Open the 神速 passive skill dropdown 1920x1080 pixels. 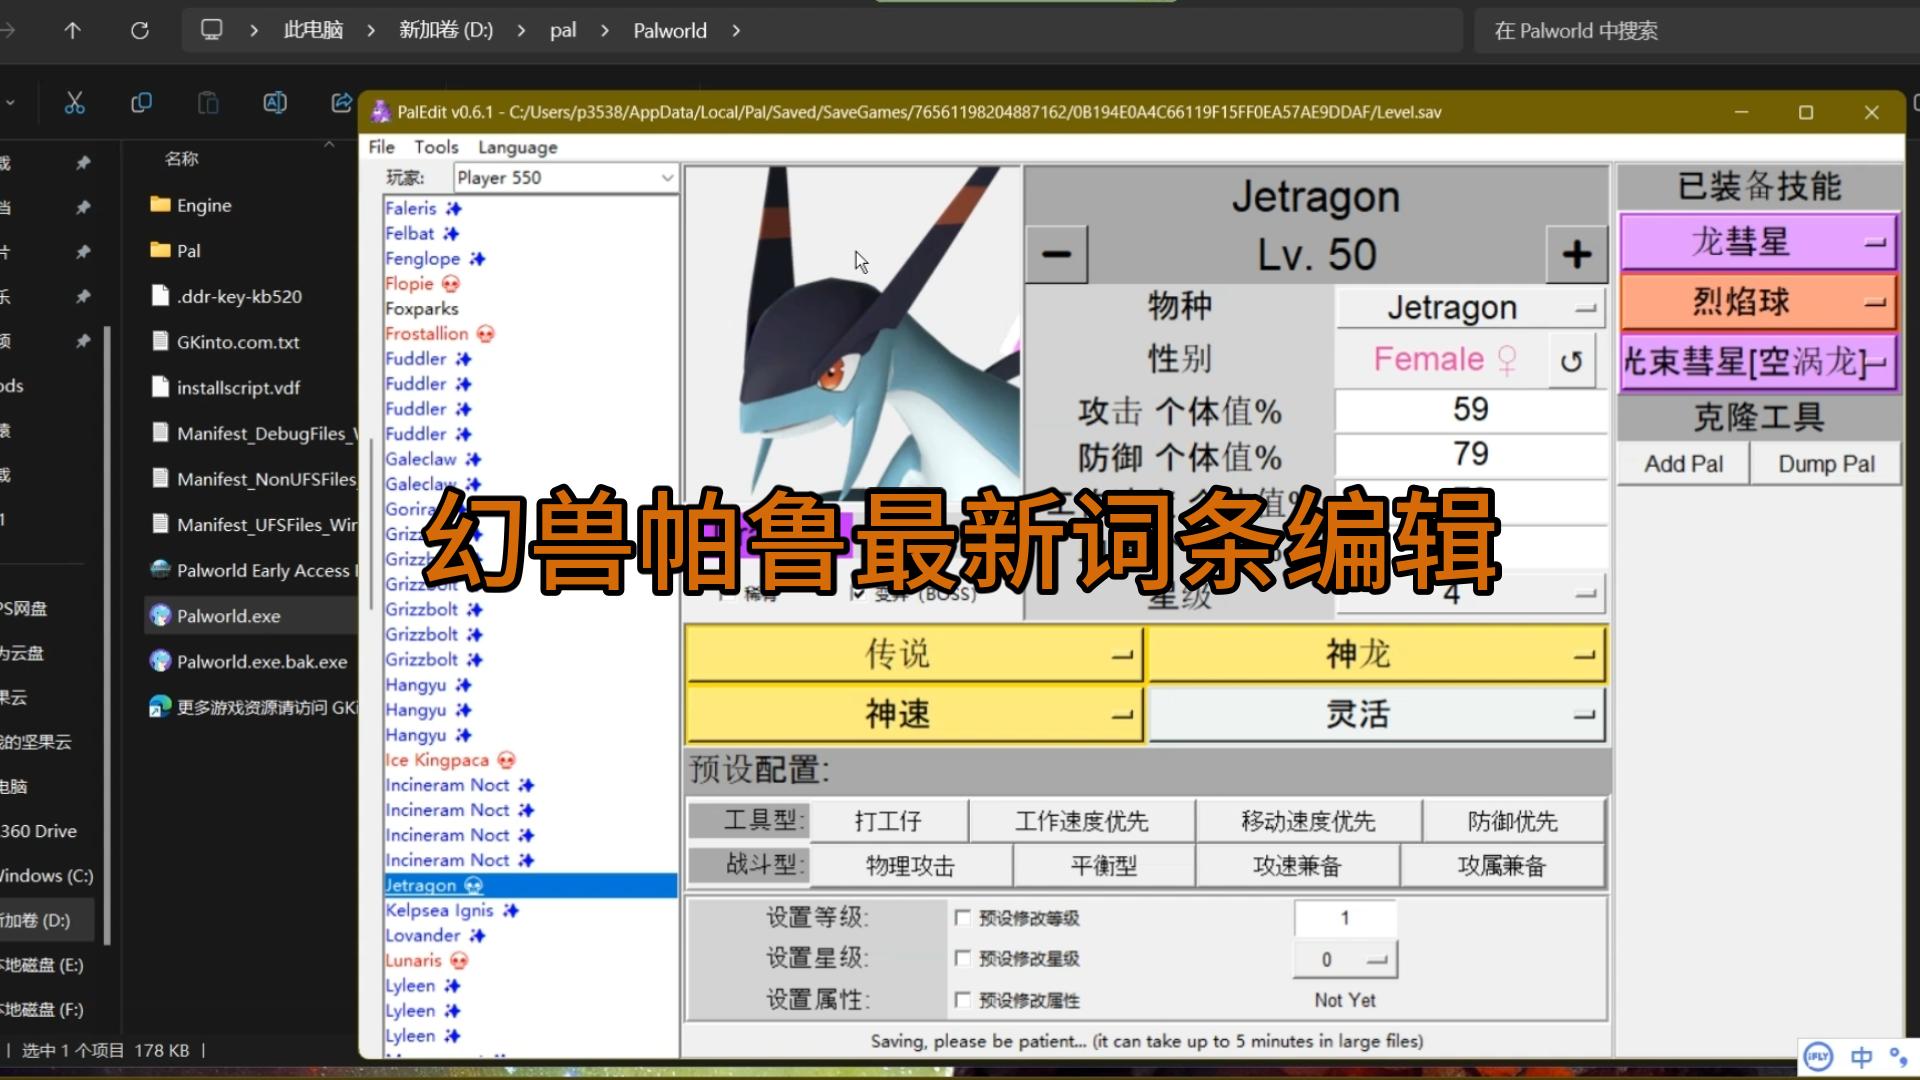[914, 715]
